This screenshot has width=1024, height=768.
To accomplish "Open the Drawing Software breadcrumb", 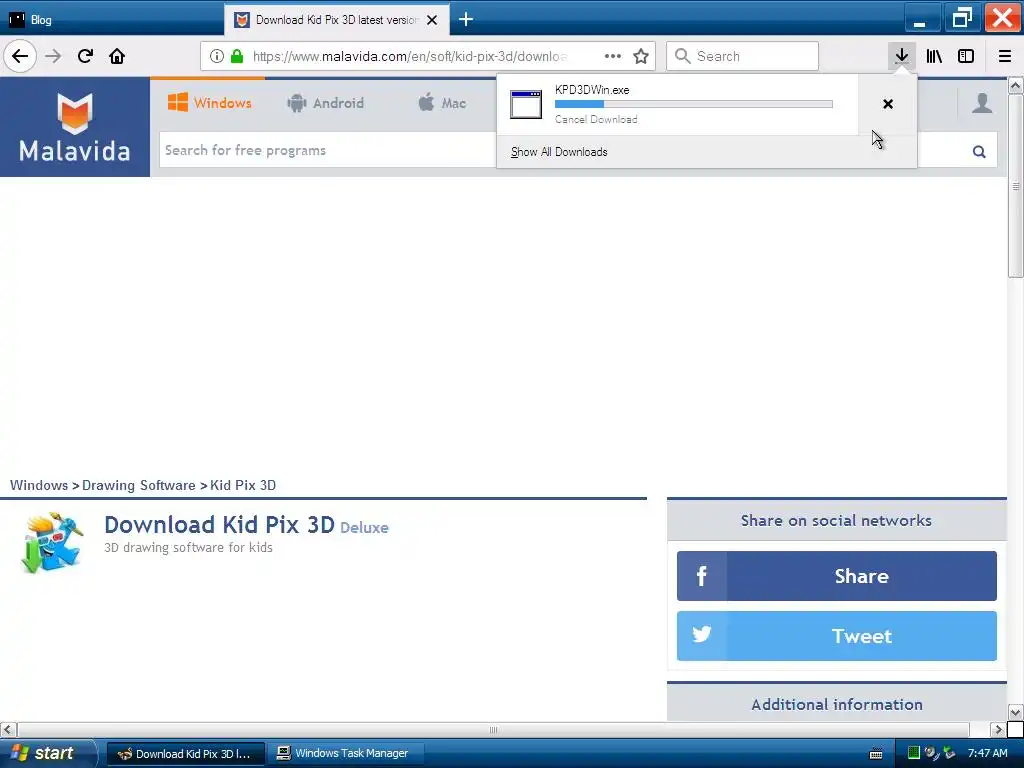I will (138, 485).
